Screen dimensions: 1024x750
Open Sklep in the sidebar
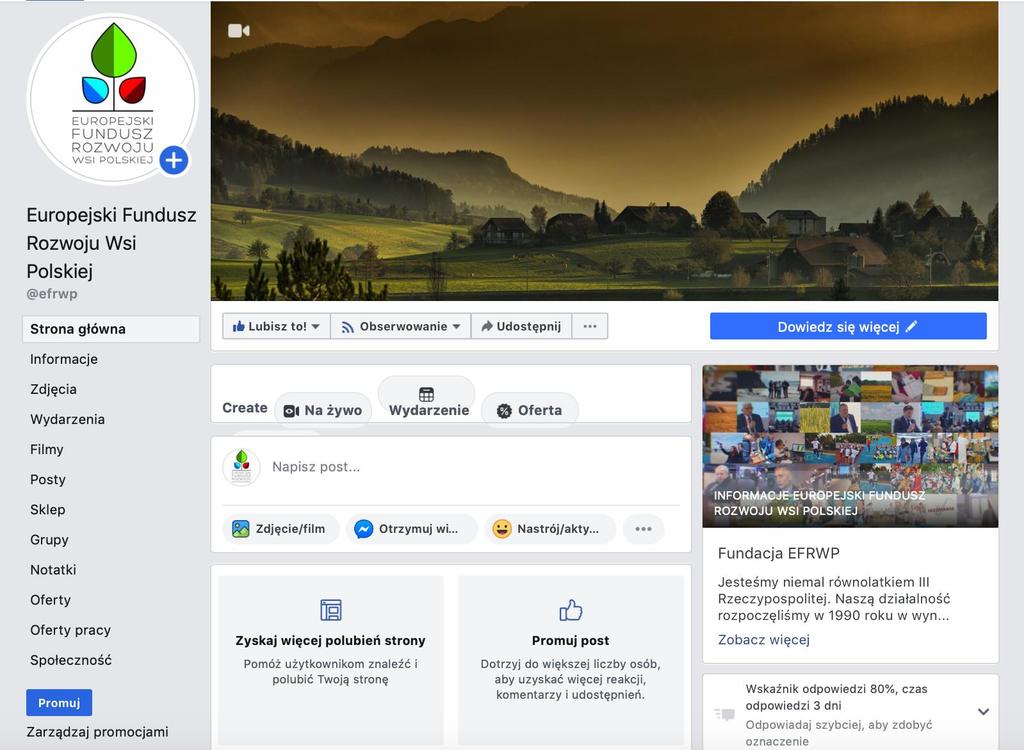click(48, 510)
